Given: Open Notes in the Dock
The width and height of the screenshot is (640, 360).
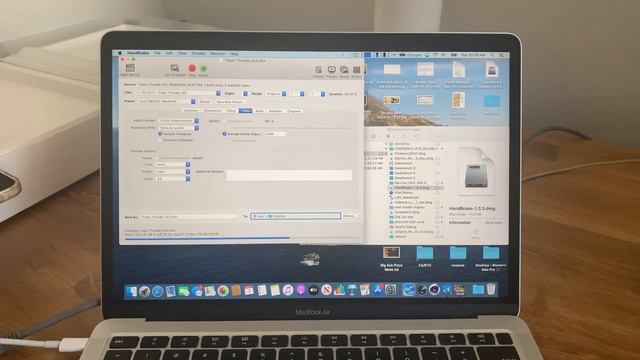Looking at the screenshot, I should click(275, 290).
